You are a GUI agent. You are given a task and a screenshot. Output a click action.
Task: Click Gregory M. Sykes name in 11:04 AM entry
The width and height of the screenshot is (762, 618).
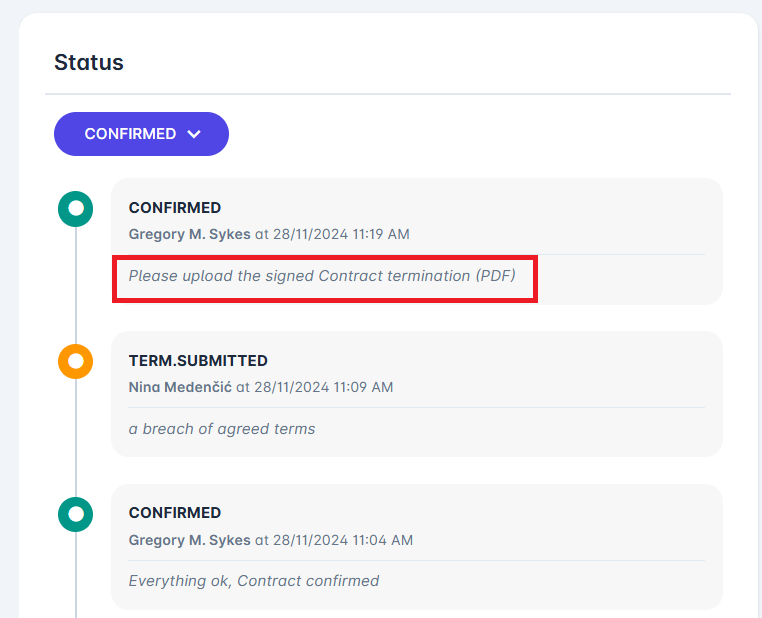189,539
